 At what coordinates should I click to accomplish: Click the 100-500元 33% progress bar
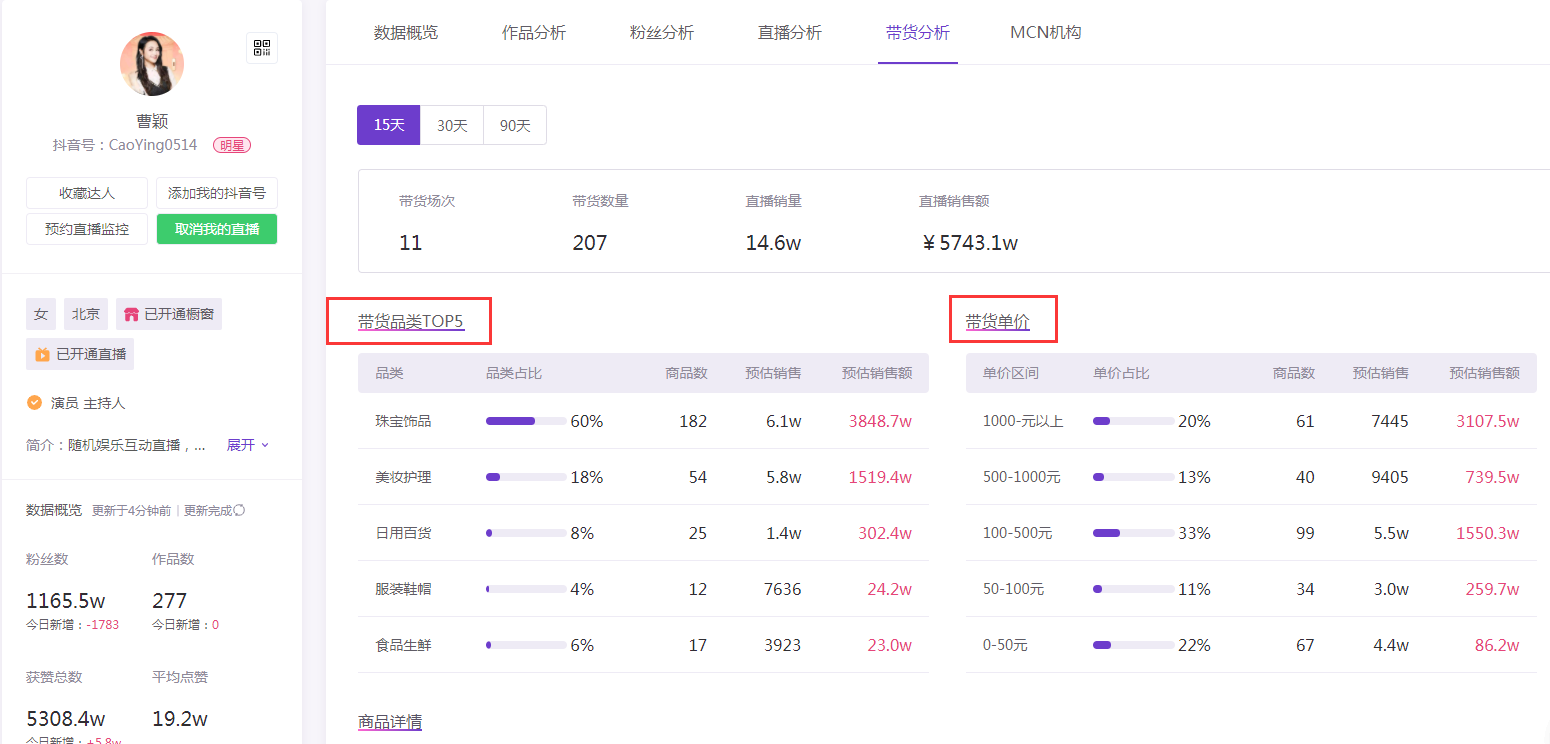1134,533
